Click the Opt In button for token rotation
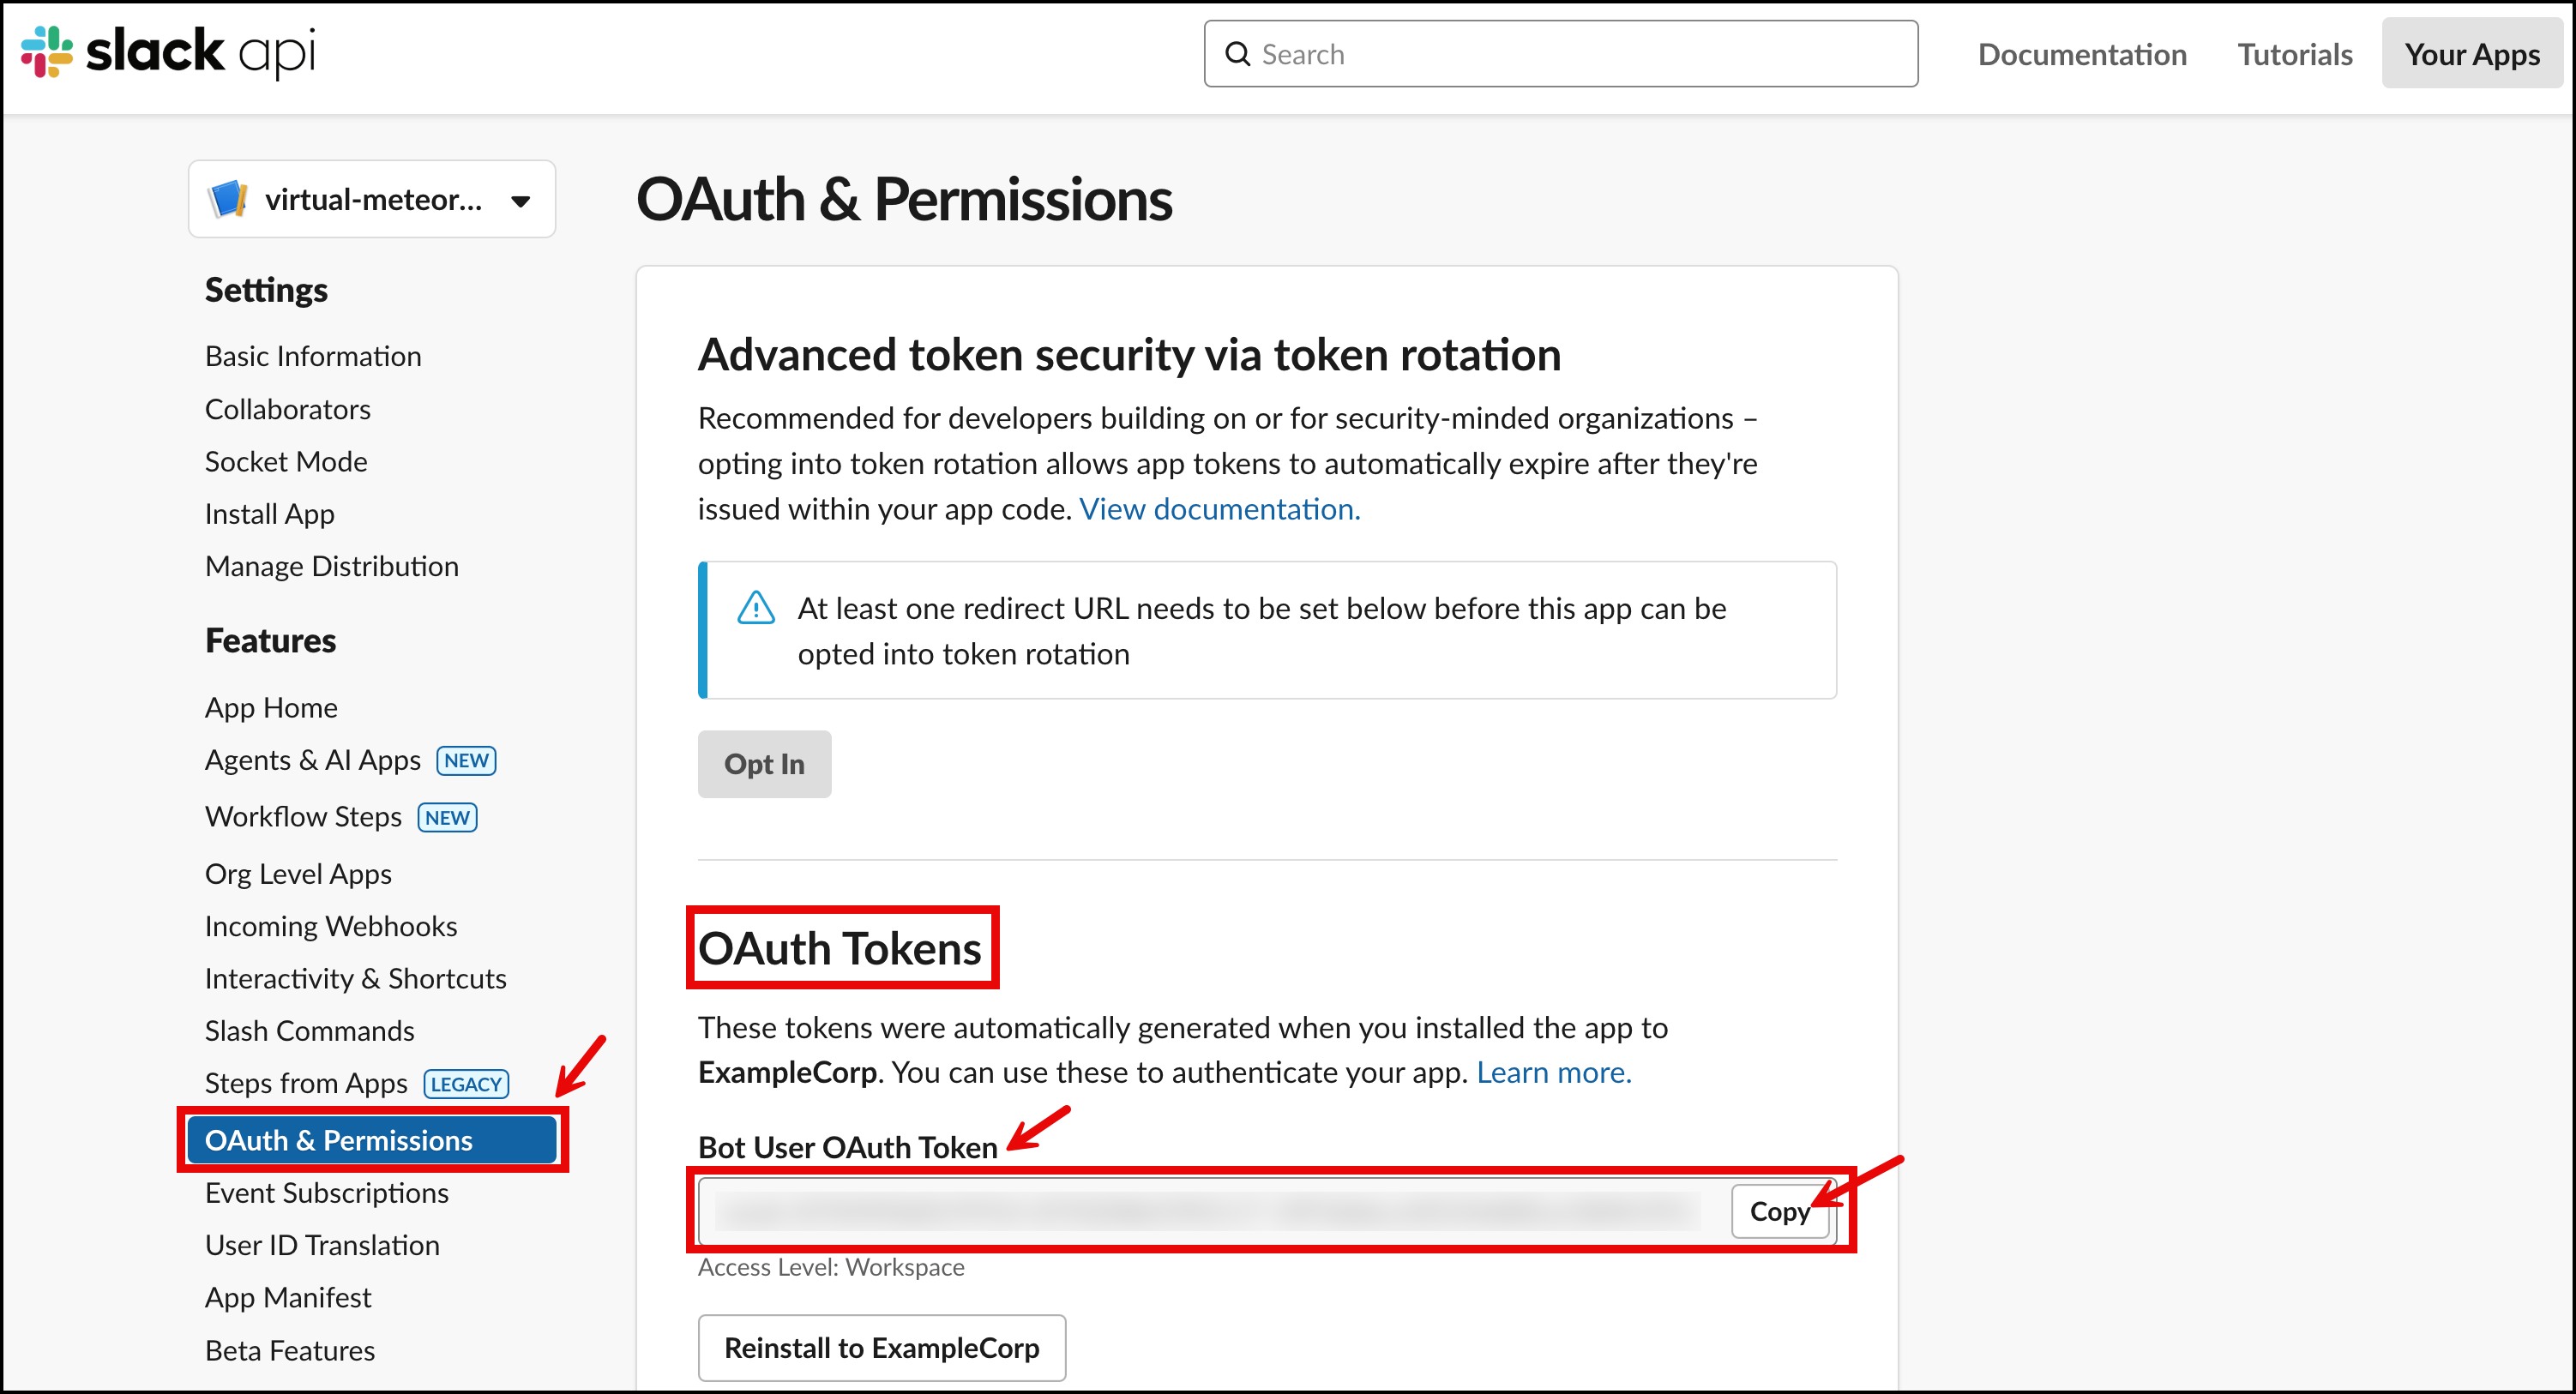This screenshot has width=2576, height=1394. pyautogui.click(x=764, y=764)
